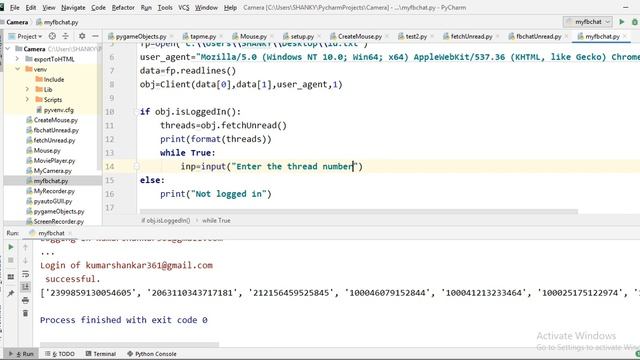Screen dimensions: 640x360
Task: Hide the Project panel with the minus icon
Action: (x=95, y=36)
